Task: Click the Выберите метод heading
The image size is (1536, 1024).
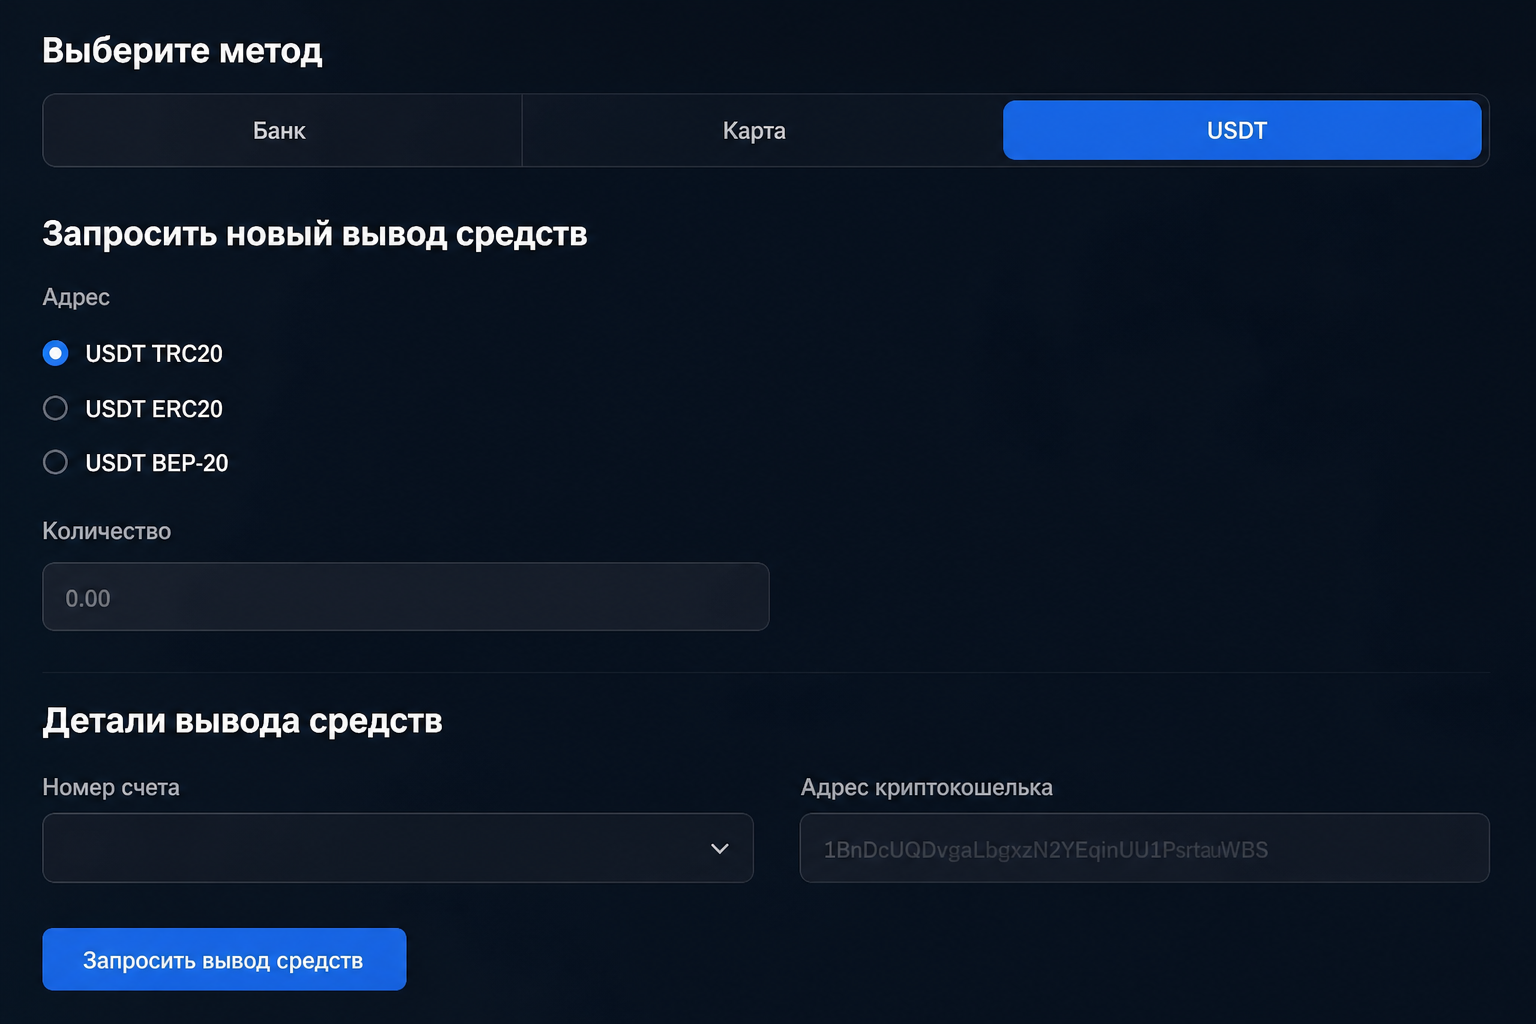Action: (x=182, y=50)
